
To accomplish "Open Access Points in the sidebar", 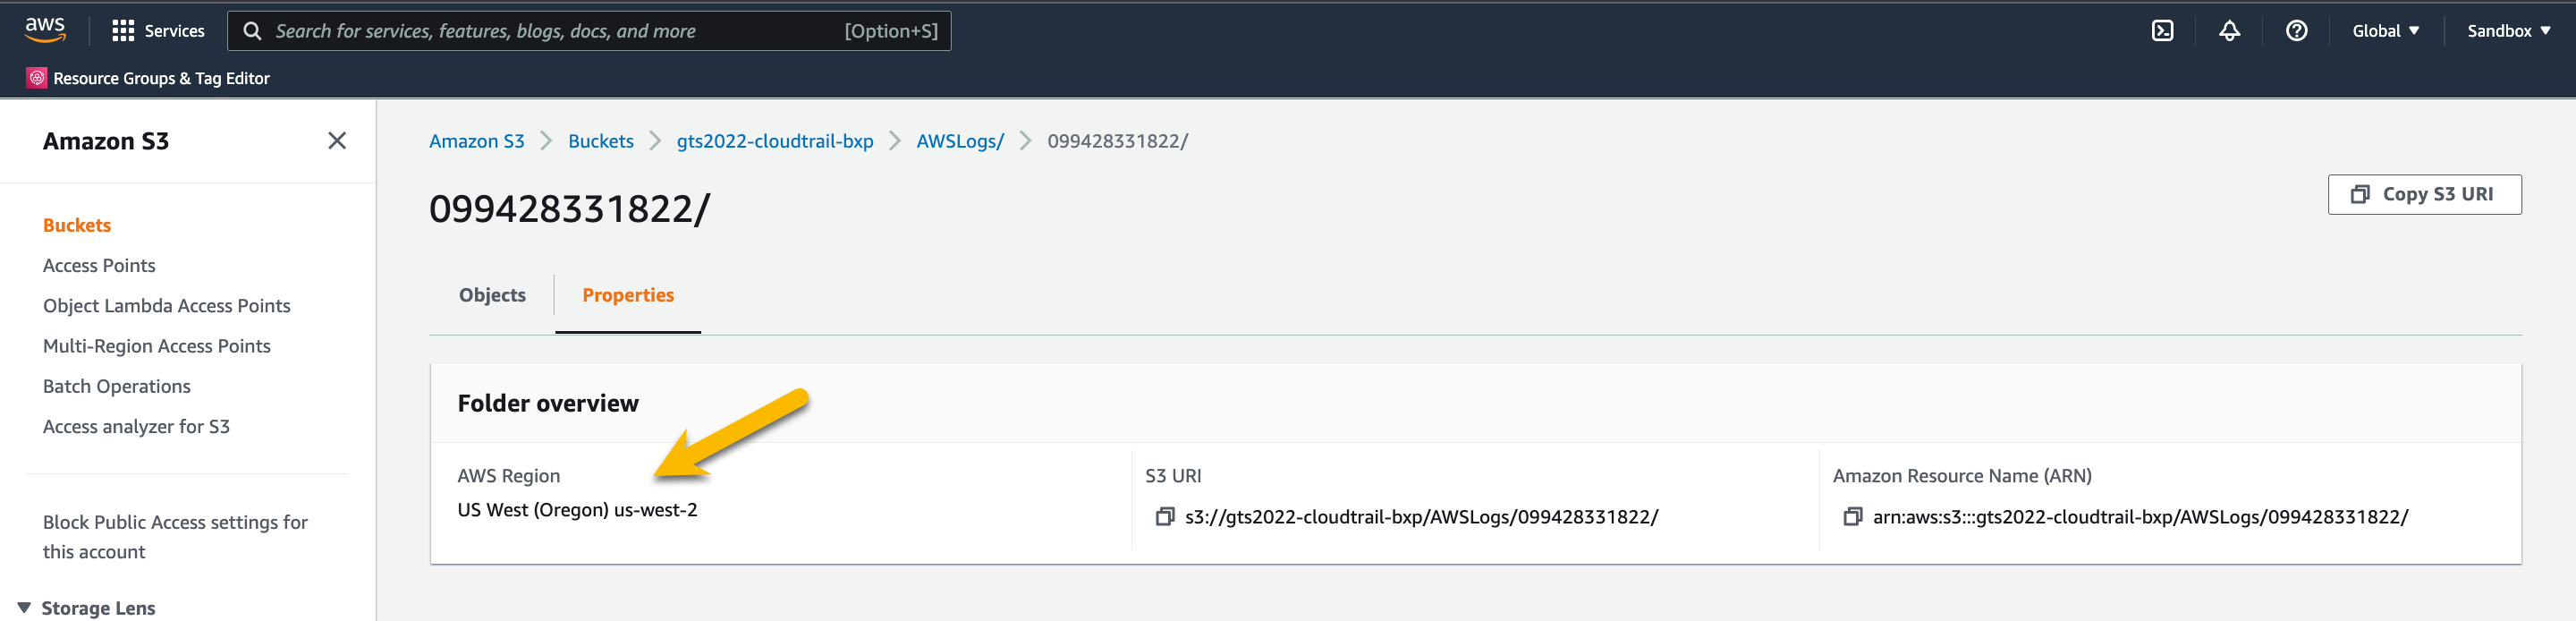I will pos(99,265).
